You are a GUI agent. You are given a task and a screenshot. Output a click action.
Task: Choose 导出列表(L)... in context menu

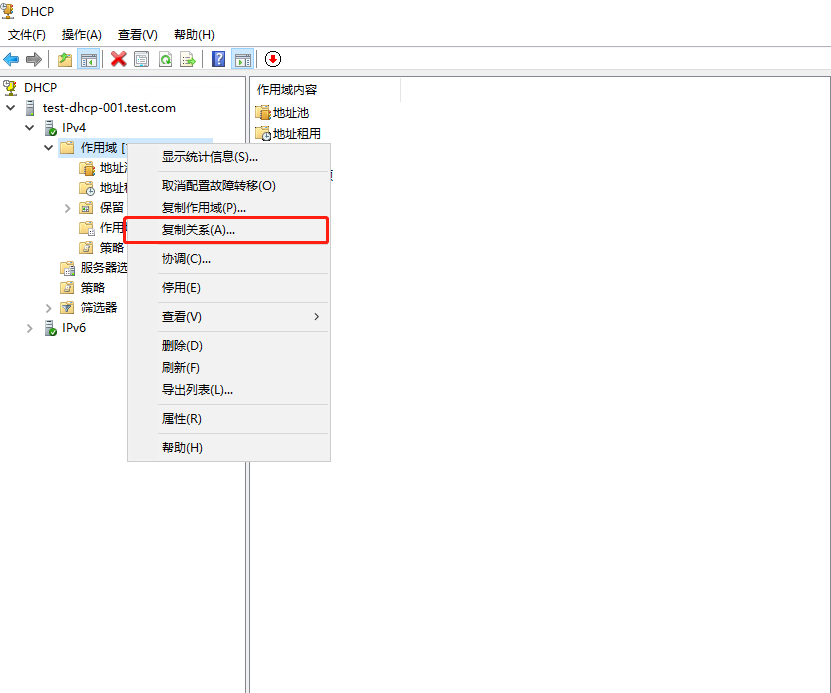(229, 390)
